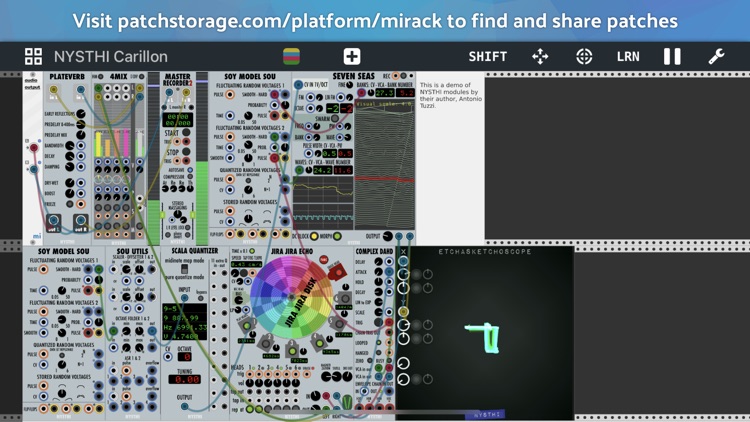This screenshot has width=750, height=422.
Task: Toggle Master Recorder Compressor
Action: coord(190,177)
